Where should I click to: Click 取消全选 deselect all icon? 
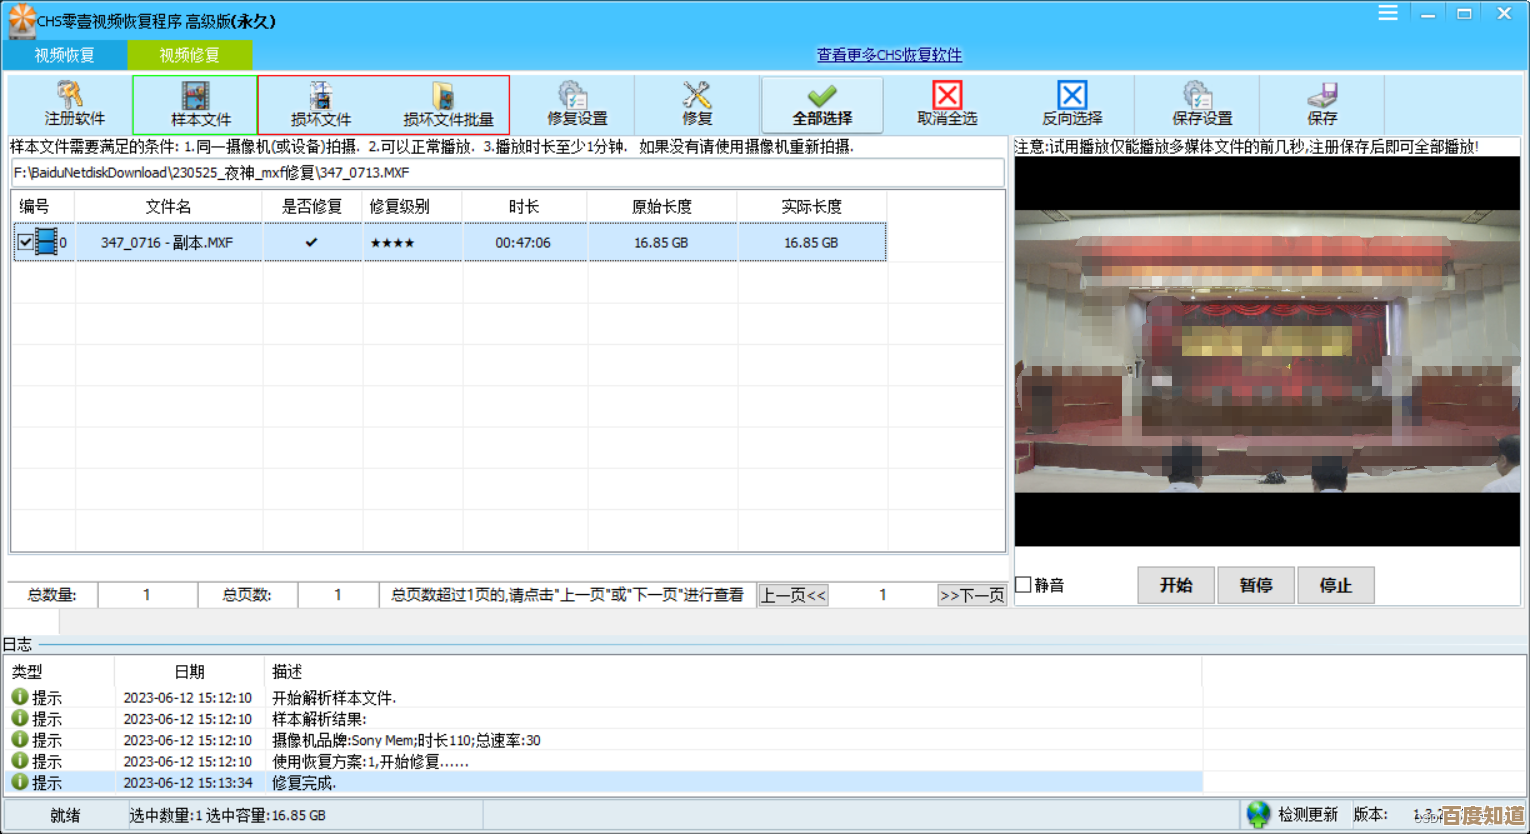click(x=947, y=104)
